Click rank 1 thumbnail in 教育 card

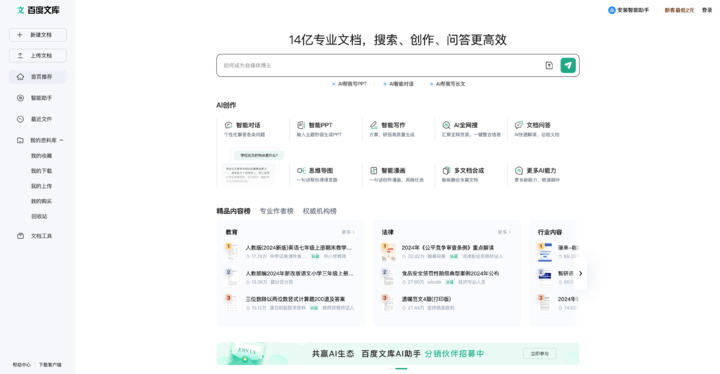231,252
